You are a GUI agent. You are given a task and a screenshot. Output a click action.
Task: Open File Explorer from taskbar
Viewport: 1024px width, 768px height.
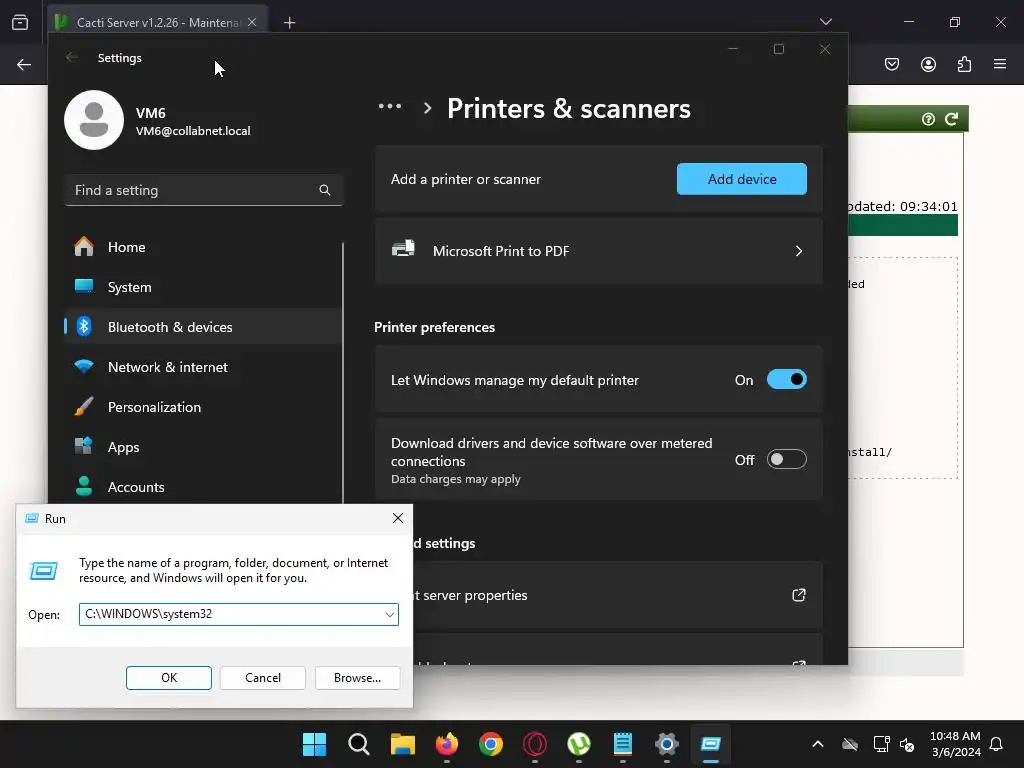point(403,744)
